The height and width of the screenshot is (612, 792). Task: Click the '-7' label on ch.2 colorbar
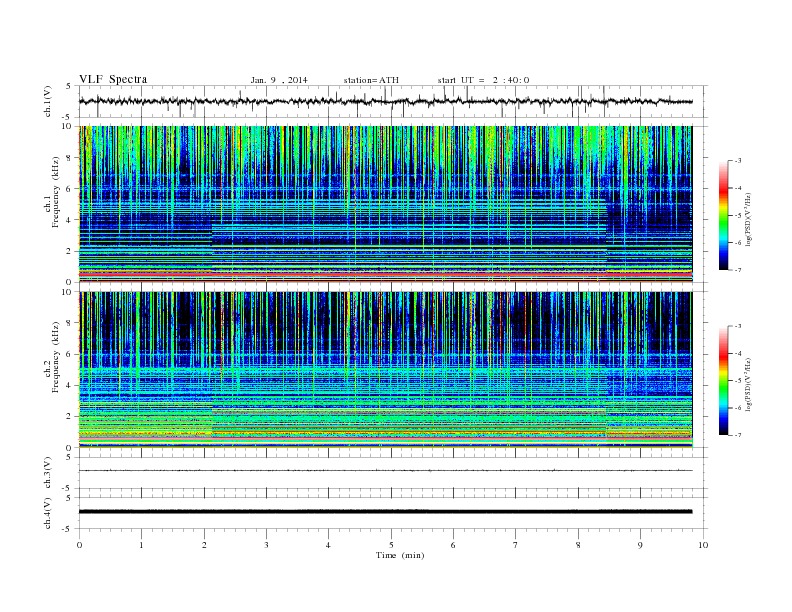[737, 435]
